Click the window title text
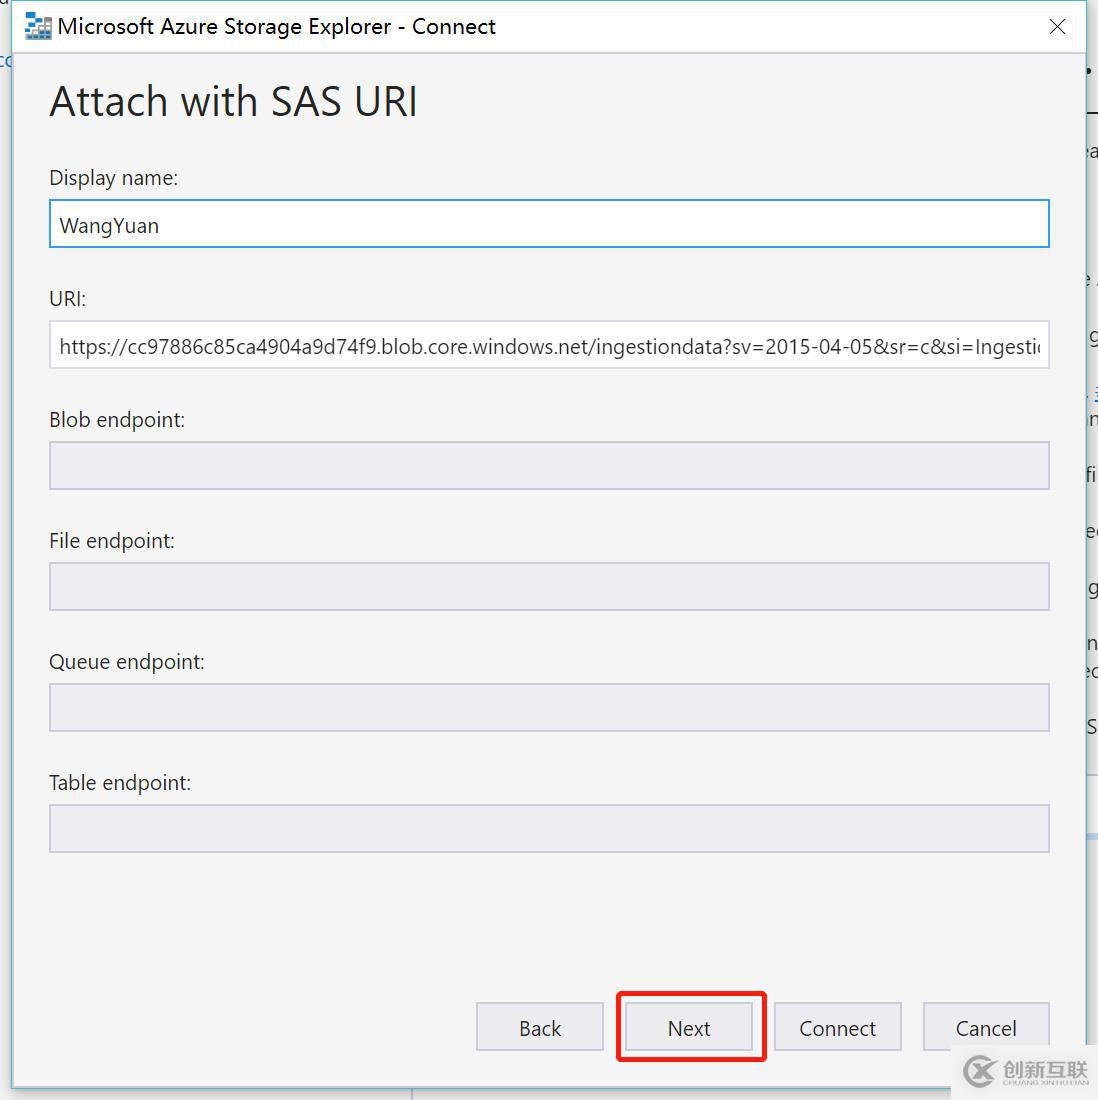Screen dimensions: 1098x1100 coord(276,27)
